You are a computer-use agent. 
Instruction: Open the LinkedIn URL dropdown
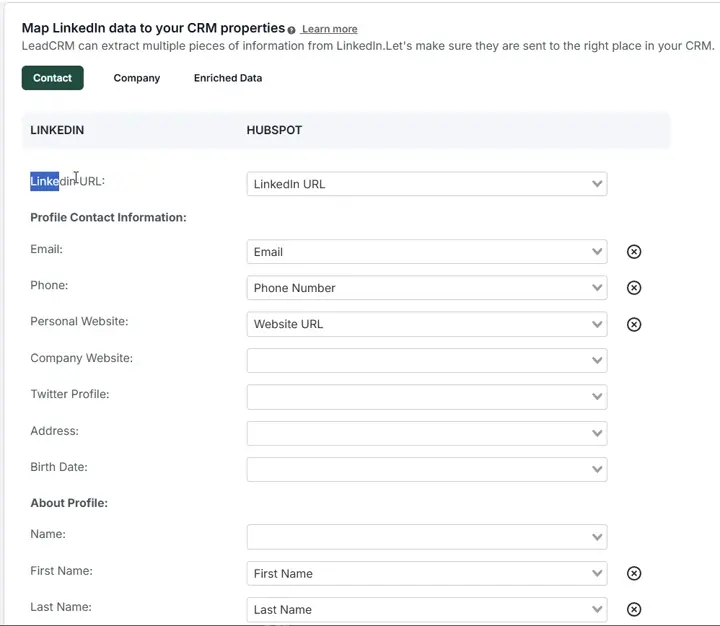(x=427, y=184)
